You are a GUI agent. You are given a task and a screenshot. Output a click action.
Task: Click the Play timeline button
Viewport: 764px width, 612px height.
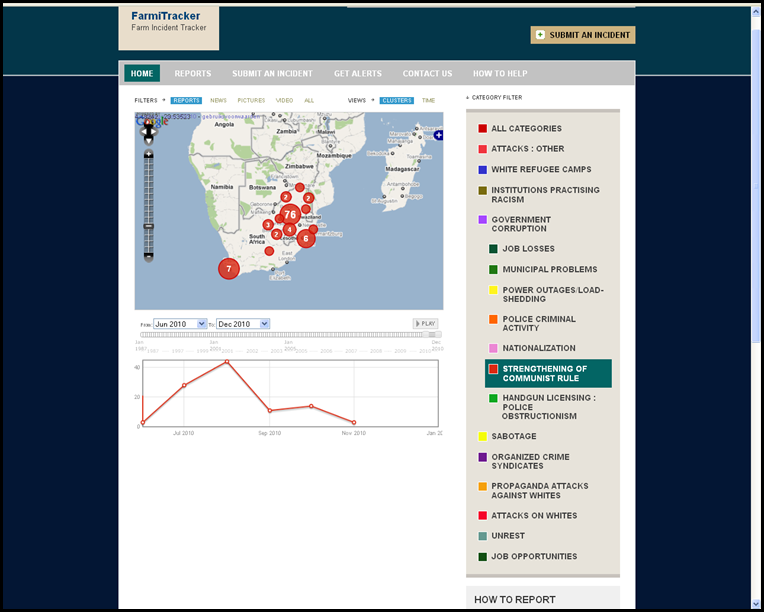click(x=425, y=324)
